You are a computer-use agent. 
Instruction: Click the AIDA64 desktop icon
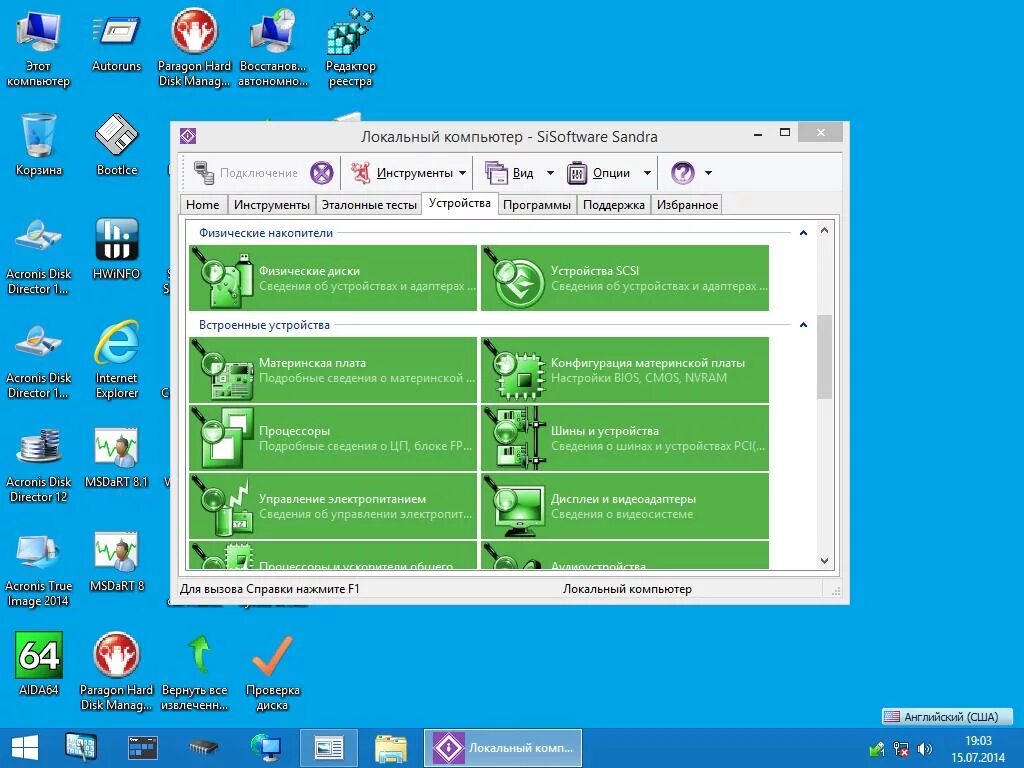[39, 664]
